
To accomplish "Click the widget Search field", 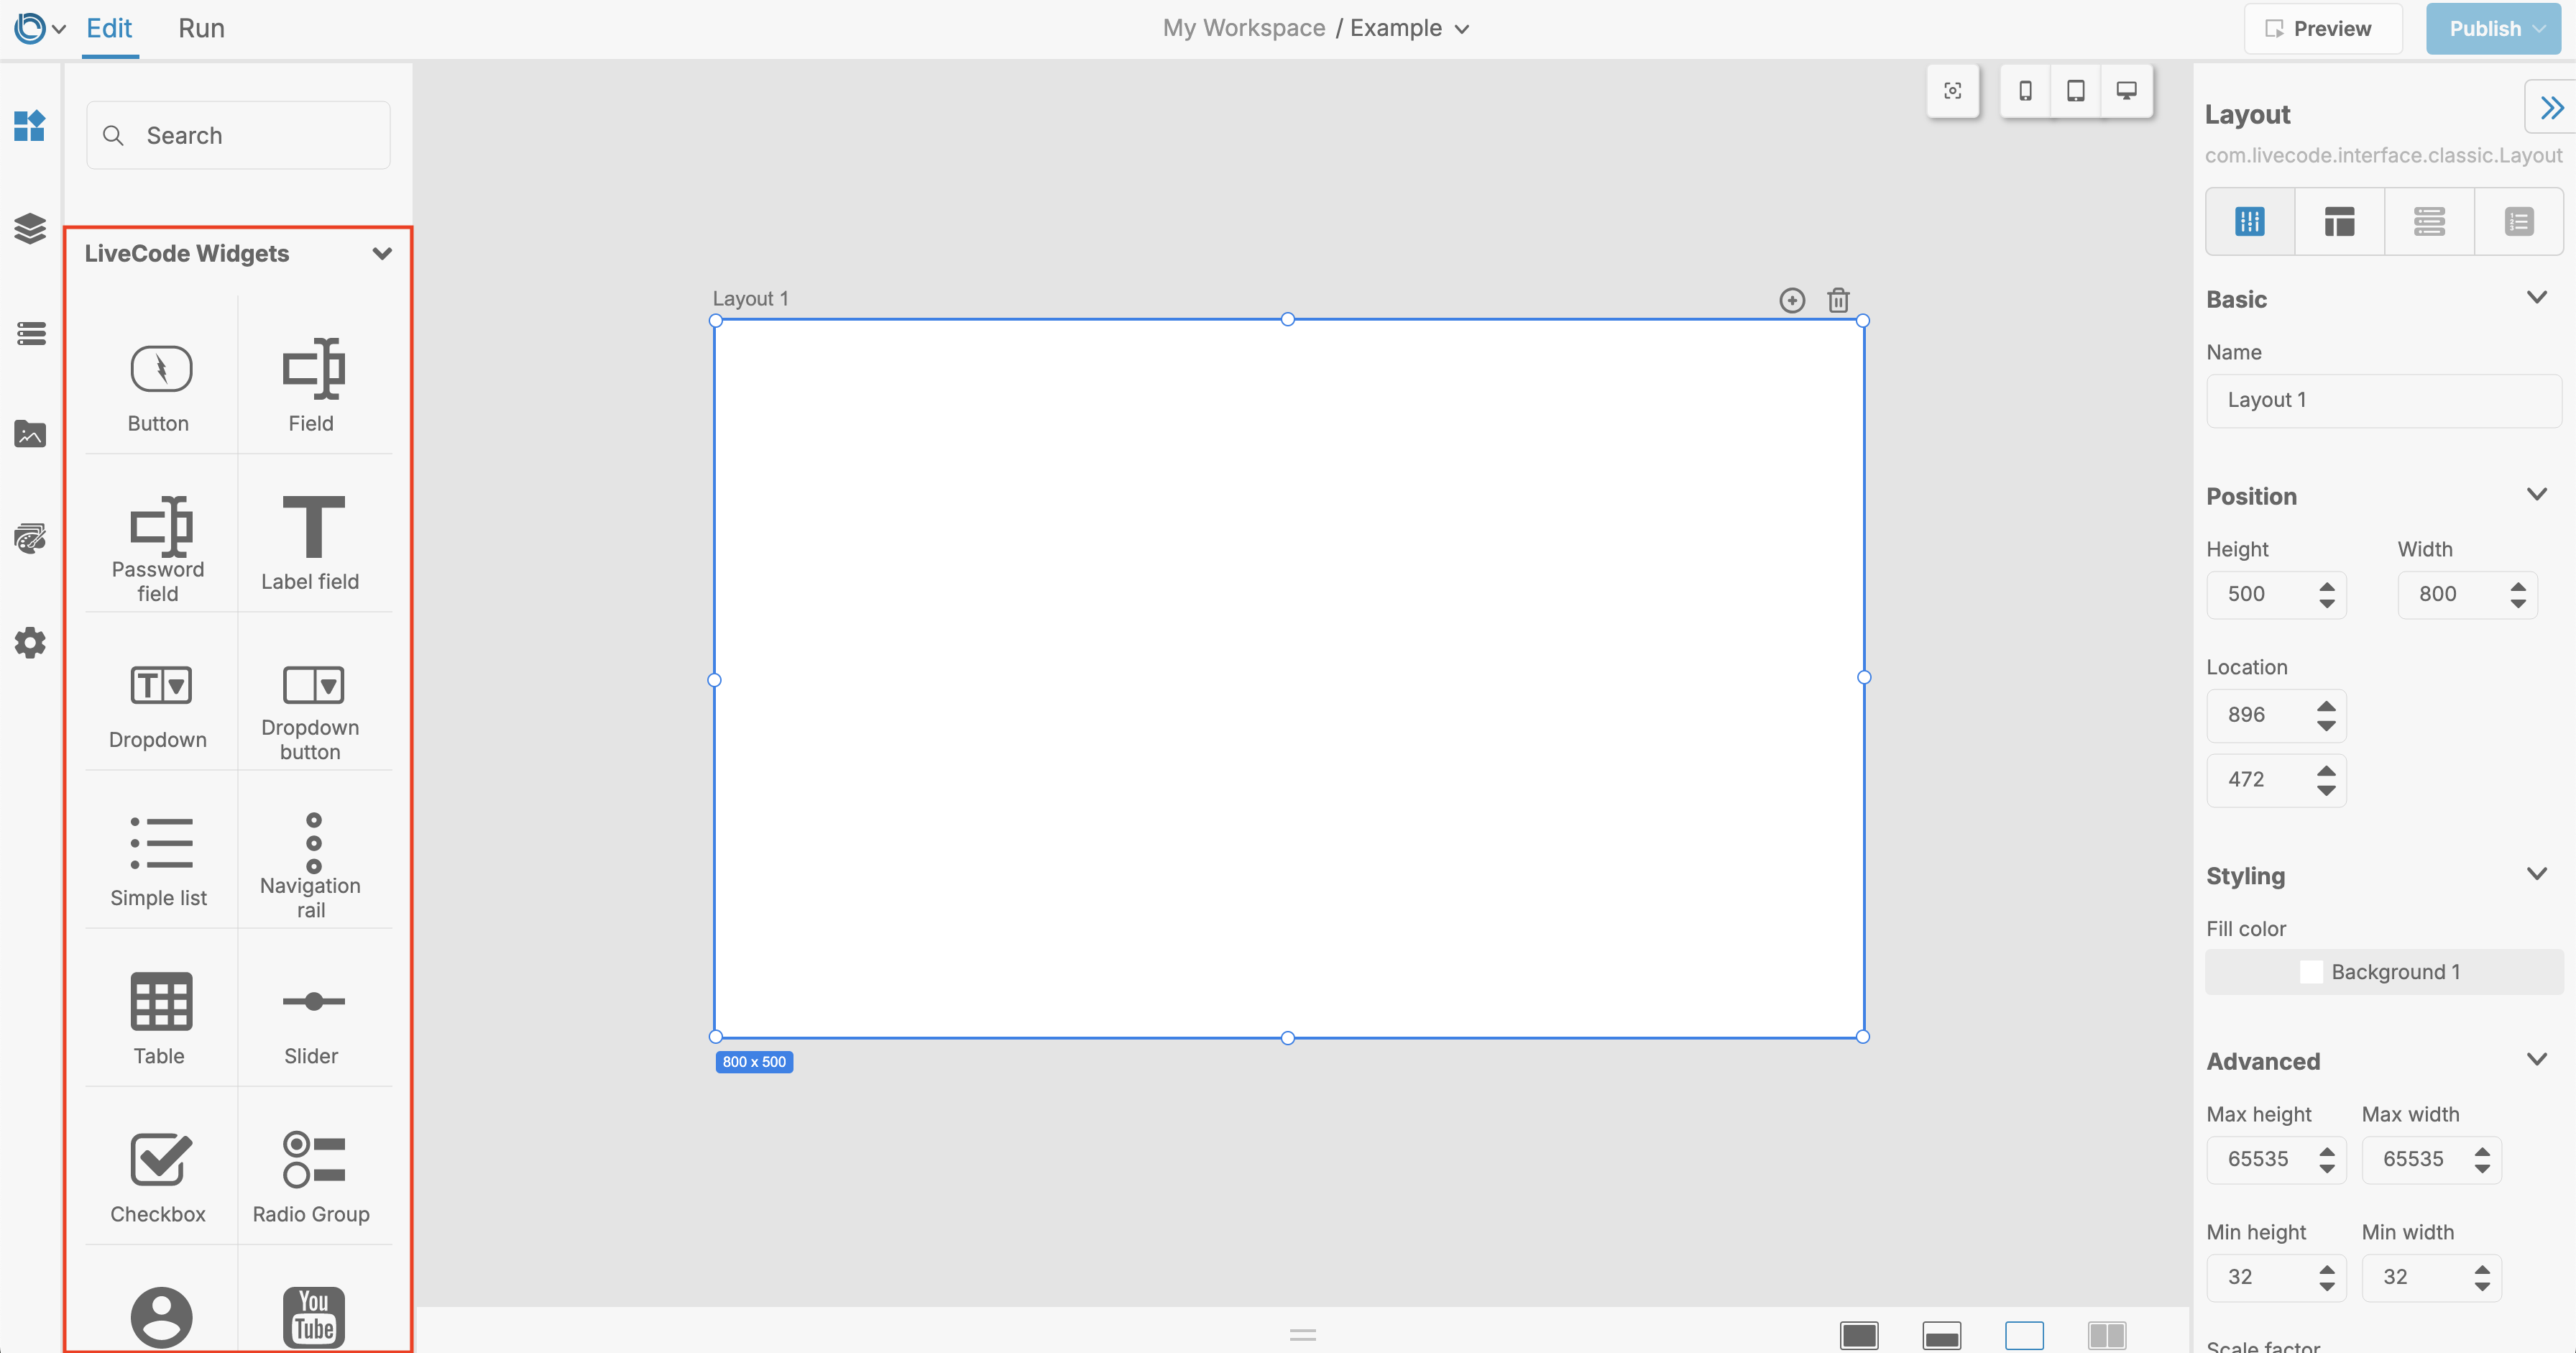I will (238, 135).
